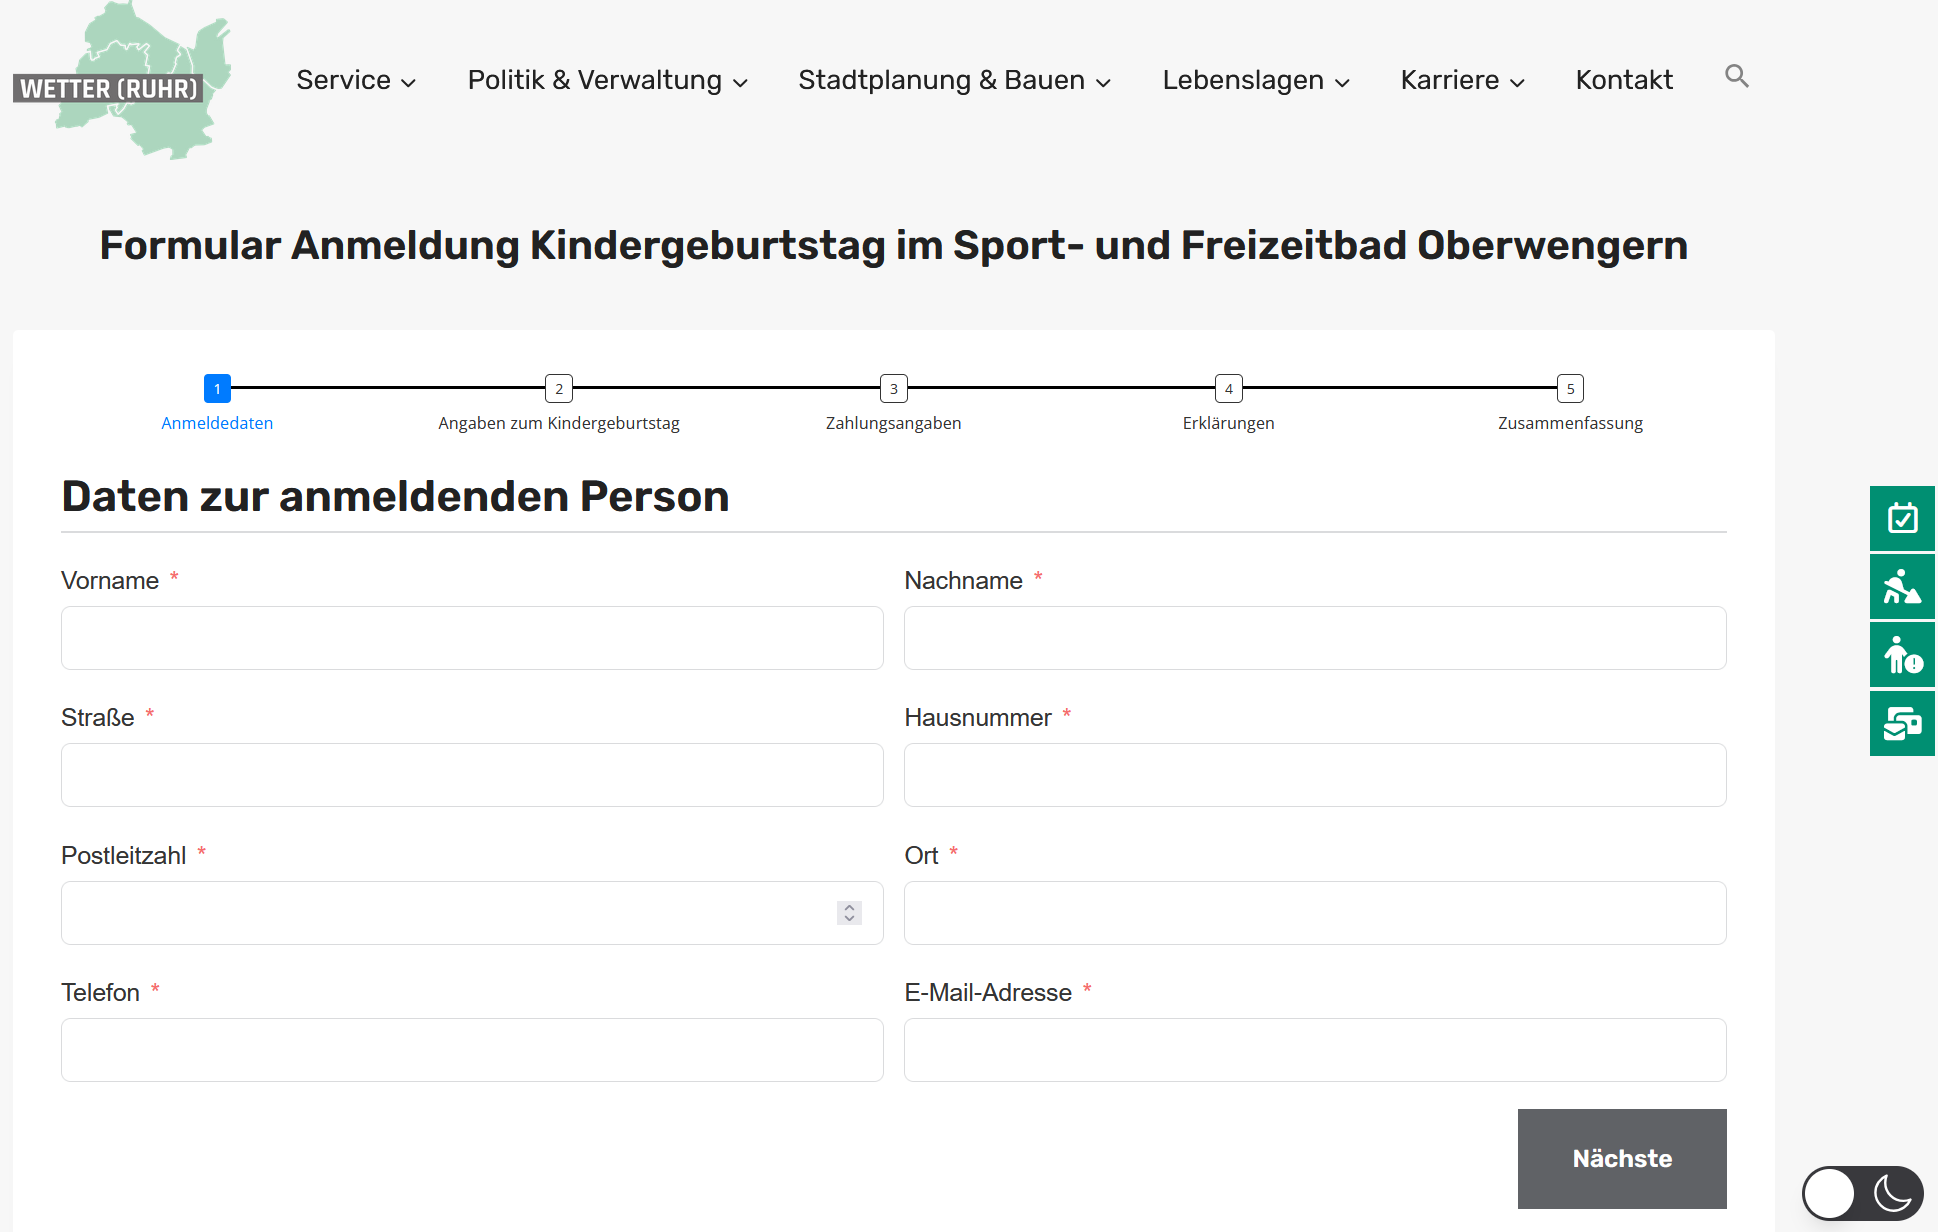1938x1232 pixels.
Task: Open the calendar checkmark sidebar icon
Action: tap(1902, 518)
